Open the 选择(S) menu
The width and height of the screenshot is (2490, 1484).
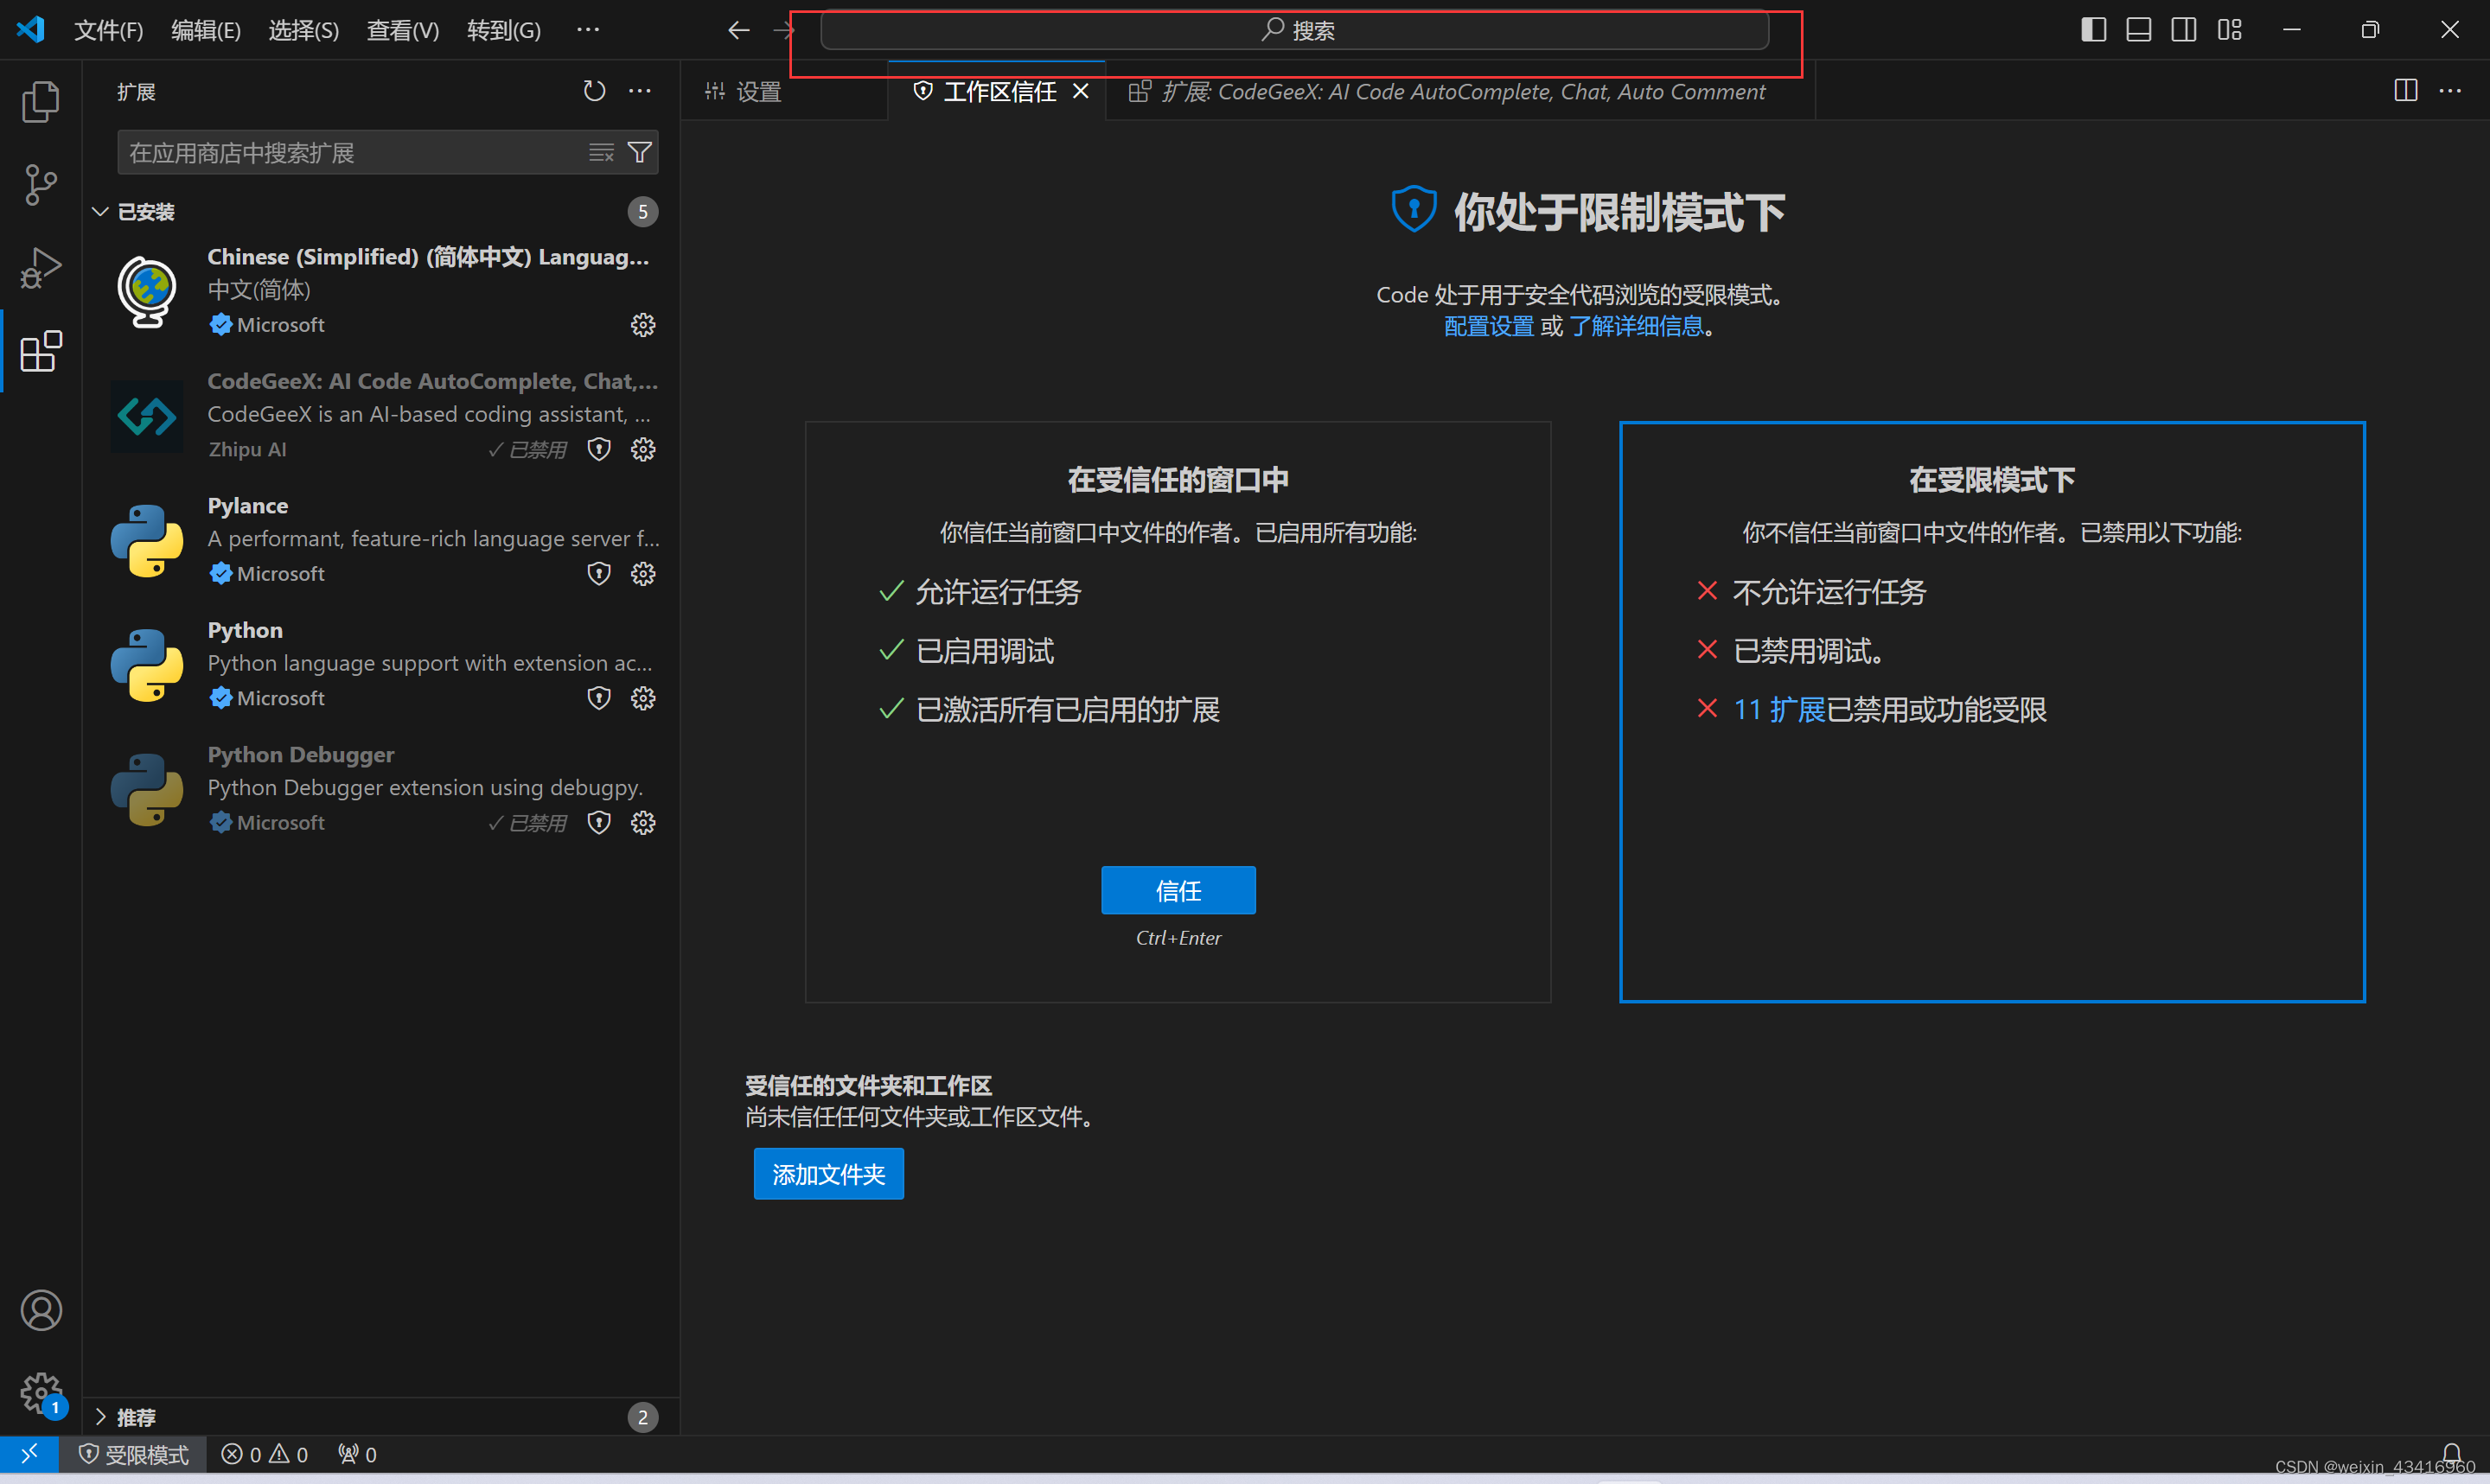point(304,30)
